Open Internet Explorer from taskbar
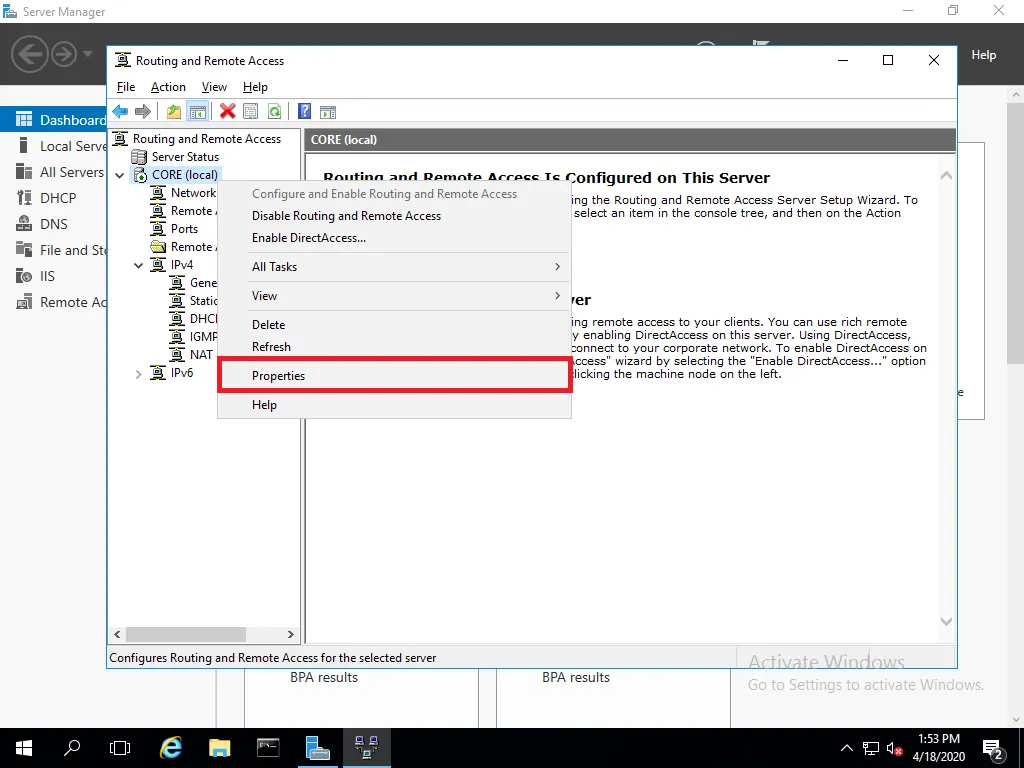 [x=170, y=748]
